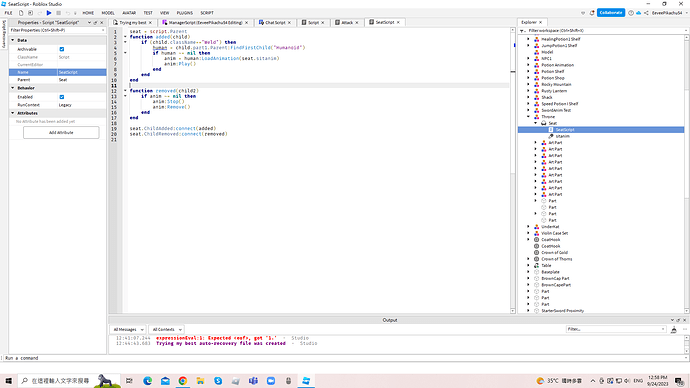Collapse the Behavior properties section

click(13, 88)
